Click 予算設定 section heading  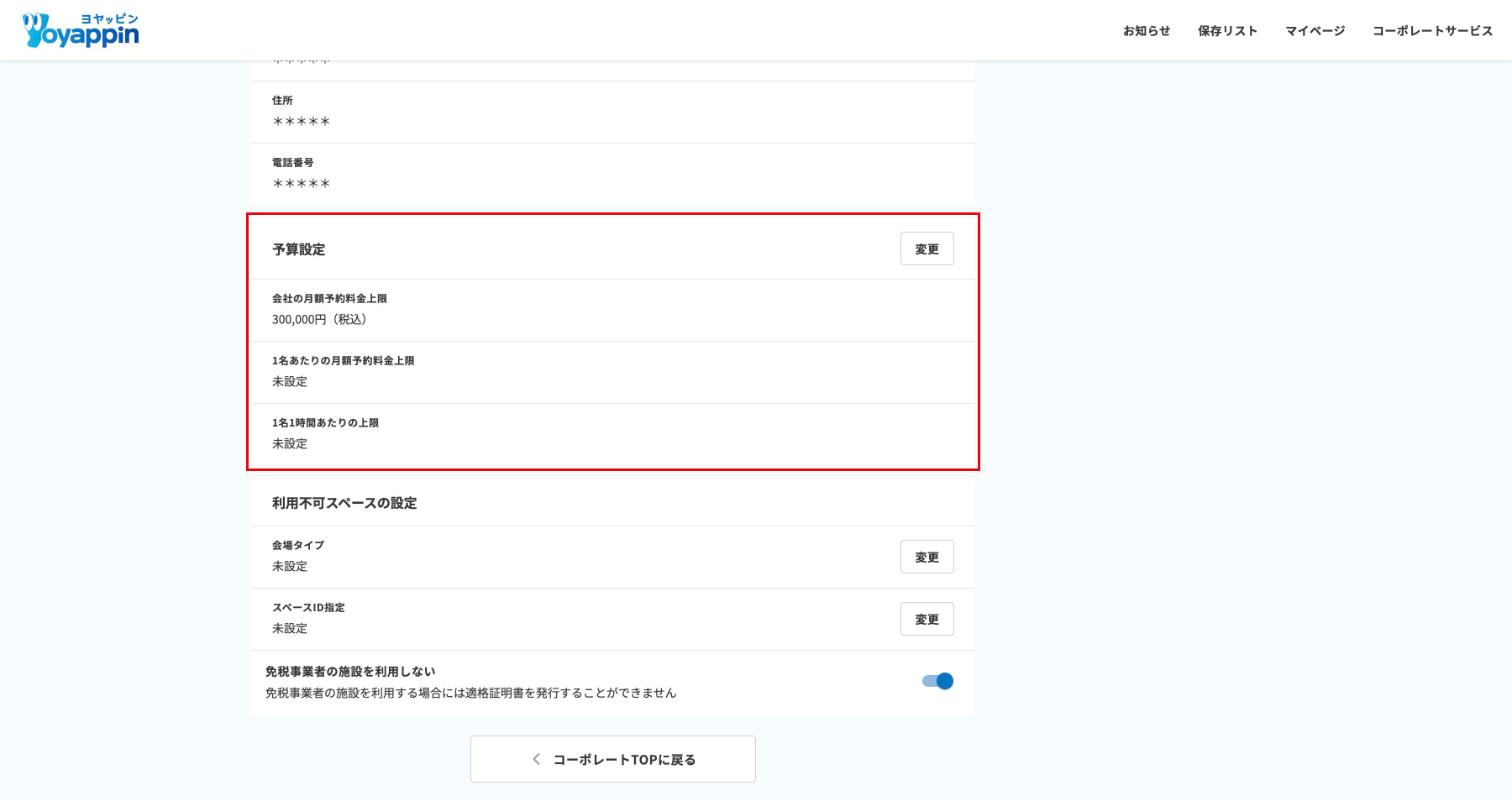(x=298, y=249)
